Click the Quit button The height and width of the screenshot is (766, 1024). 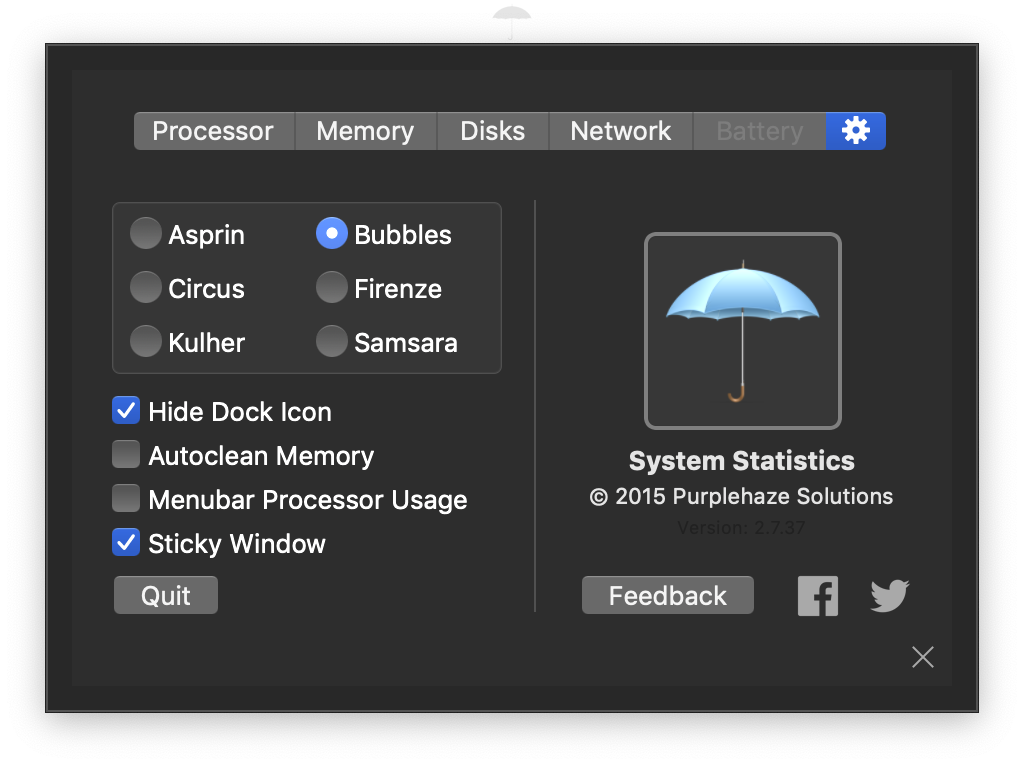click(x=166, y=596)
